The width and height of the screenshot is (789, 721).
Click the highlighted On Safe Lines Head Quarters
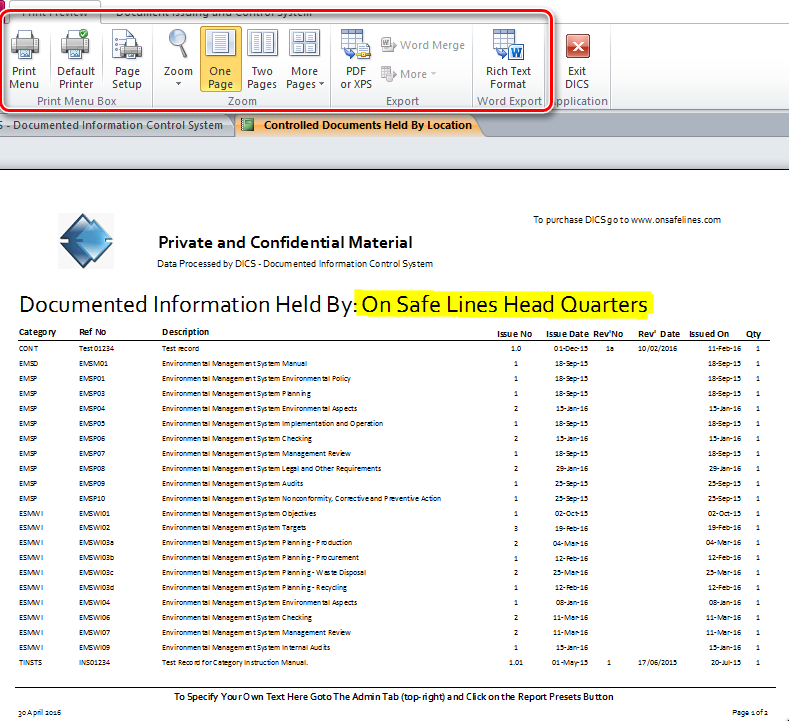(x=504, y=304)
